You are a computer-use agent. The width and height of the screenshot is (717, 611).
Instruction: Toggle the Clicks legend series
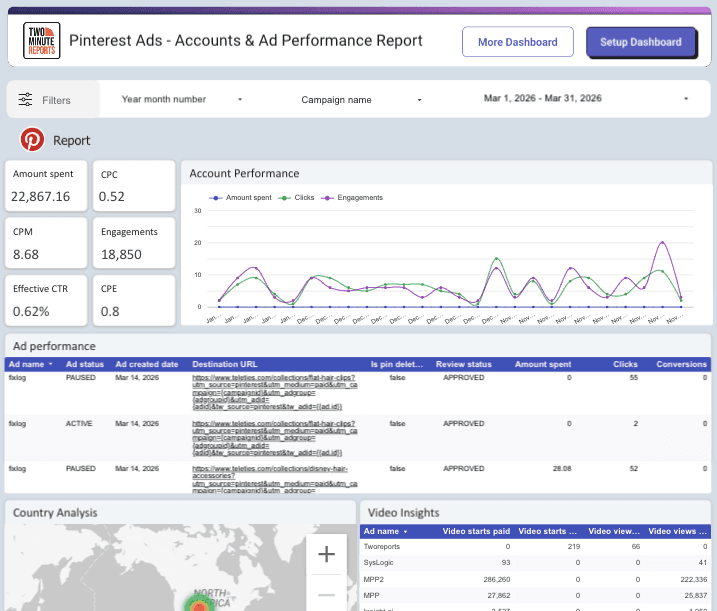tap(296, 198)
